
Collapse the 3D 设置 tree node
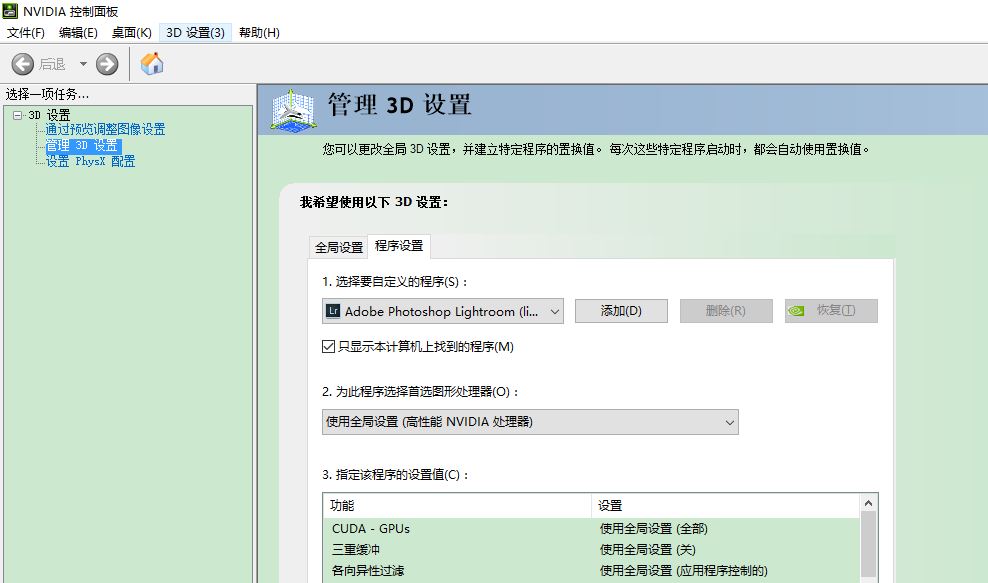point(17,115)
